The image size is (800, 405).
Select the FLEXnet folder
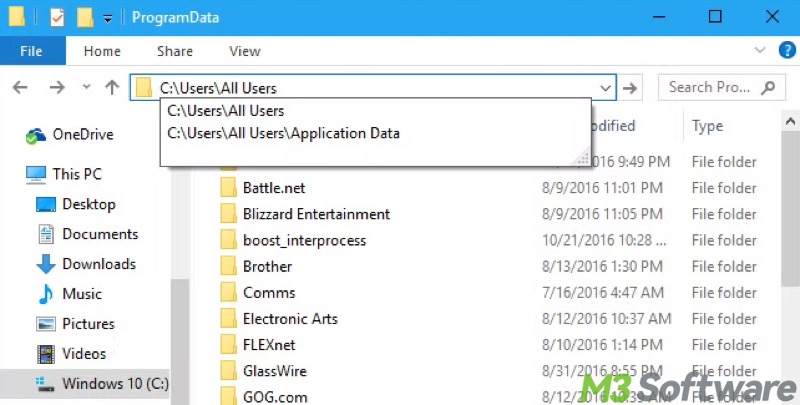[x=269, y=345]
